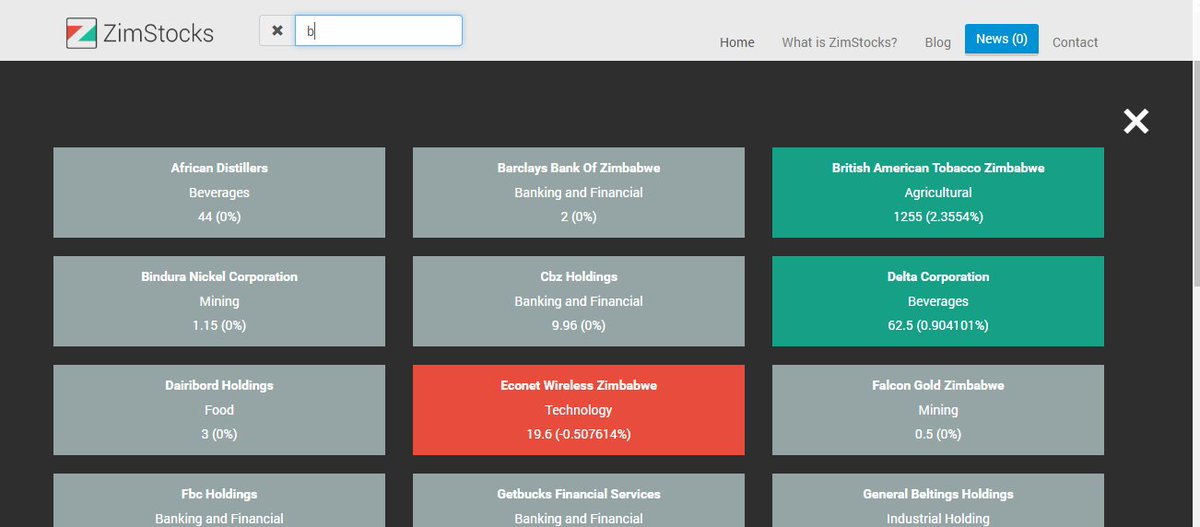Select the Cbz Holdings card
The image size is (1200, 527).
[x=579, y=301]
